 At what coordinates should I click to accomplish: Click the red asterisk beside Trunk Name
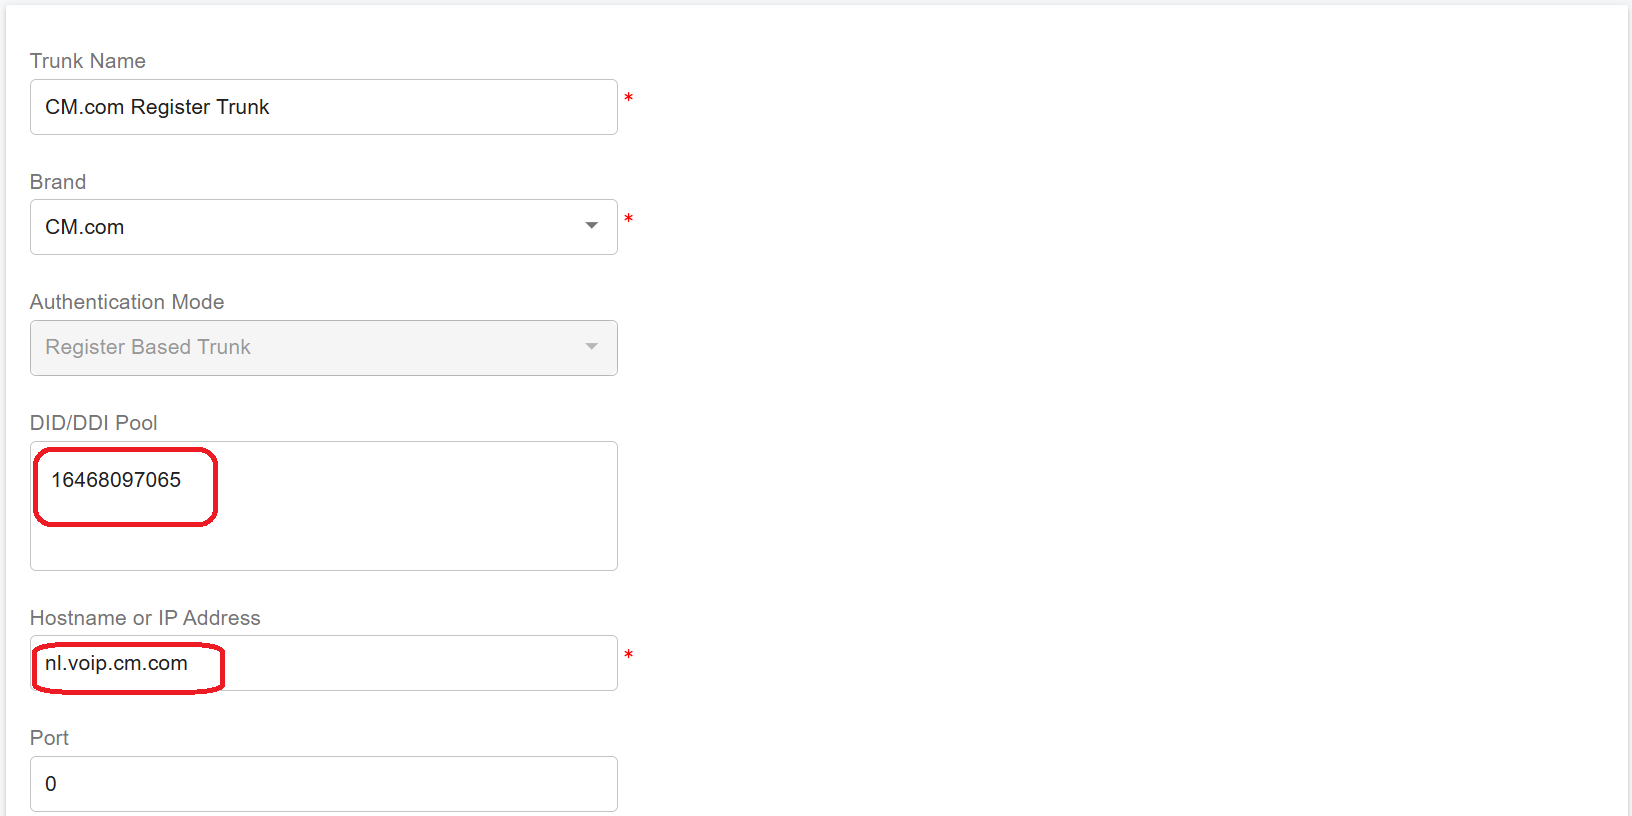pyautogui.click(x=628, y=98)
